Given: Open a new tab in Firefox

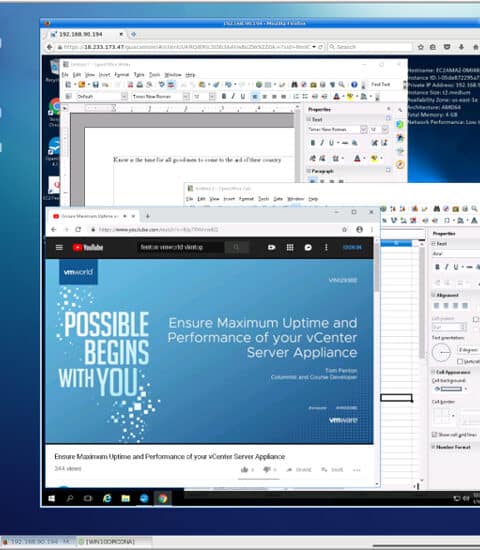Looking at the screenshot, I should [x=133, y=34].
